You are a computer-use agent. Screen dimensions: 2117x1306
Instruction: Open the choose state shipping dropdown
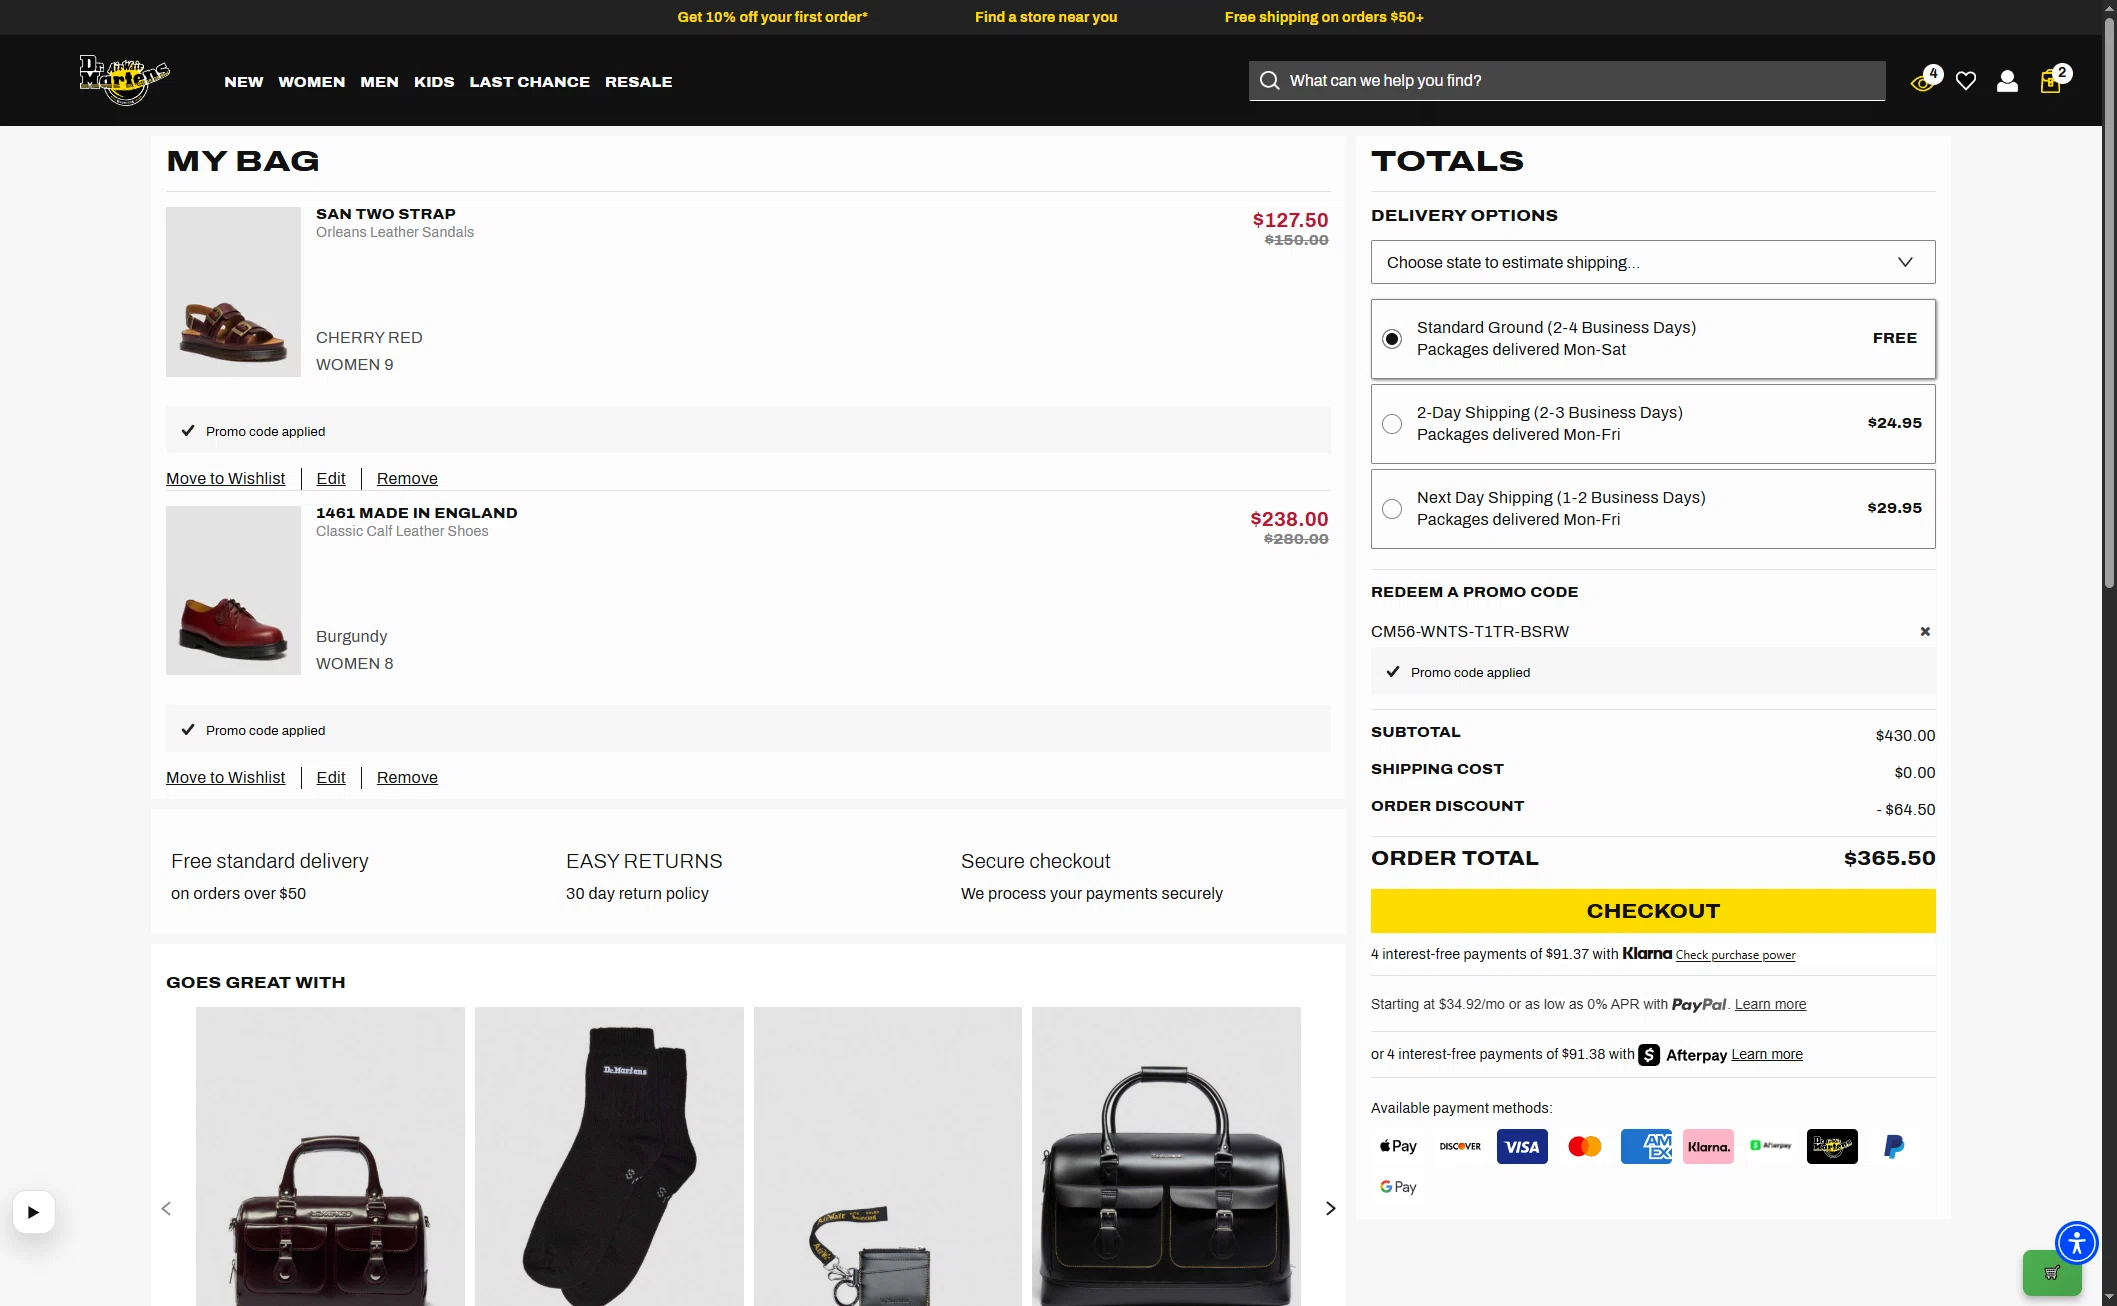click(x=1653, y=262)
